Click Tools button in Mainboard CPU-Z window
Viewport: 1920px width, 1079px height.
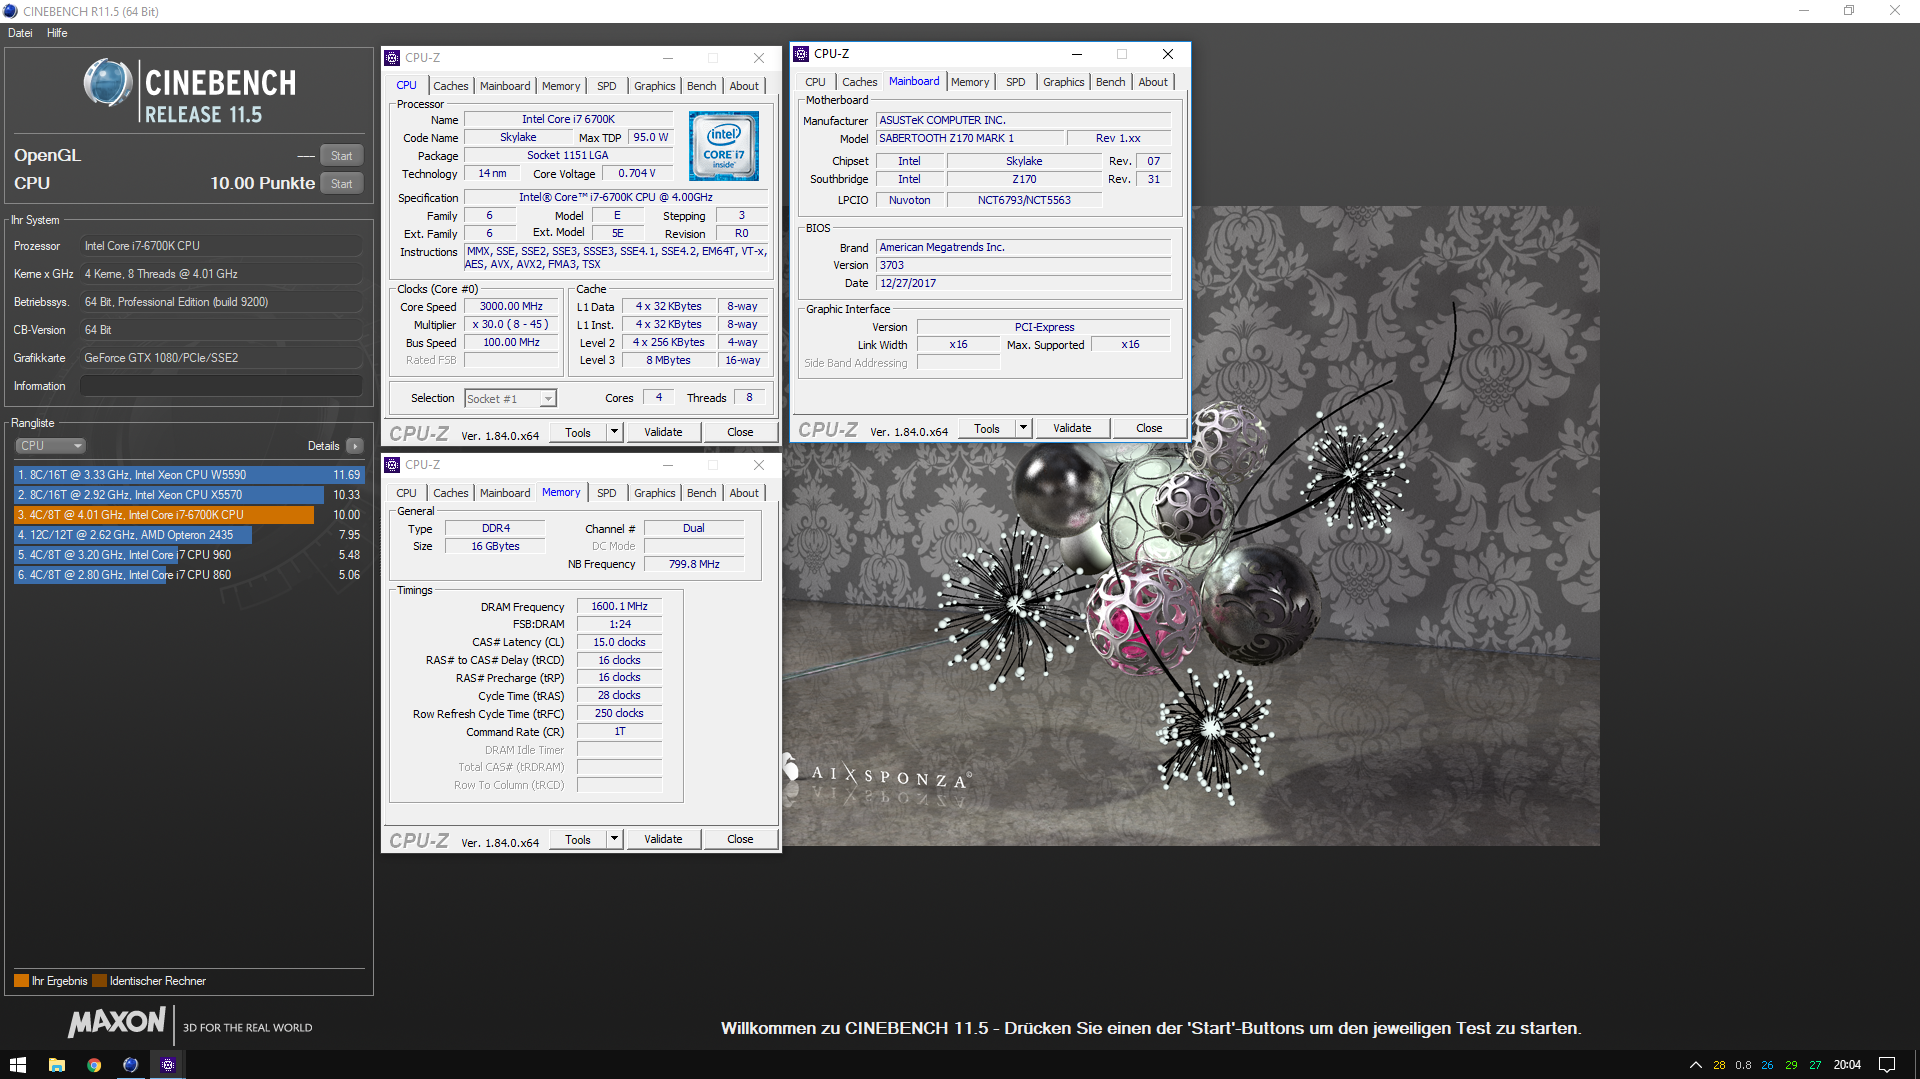click(987, 429)
